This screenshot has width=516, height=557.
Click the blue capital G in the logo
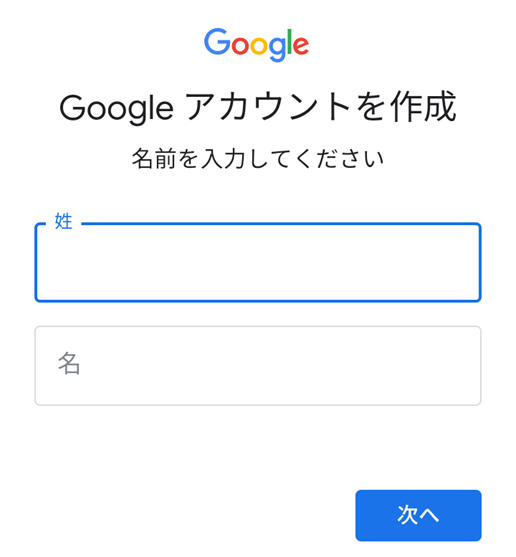pos(217,41)
